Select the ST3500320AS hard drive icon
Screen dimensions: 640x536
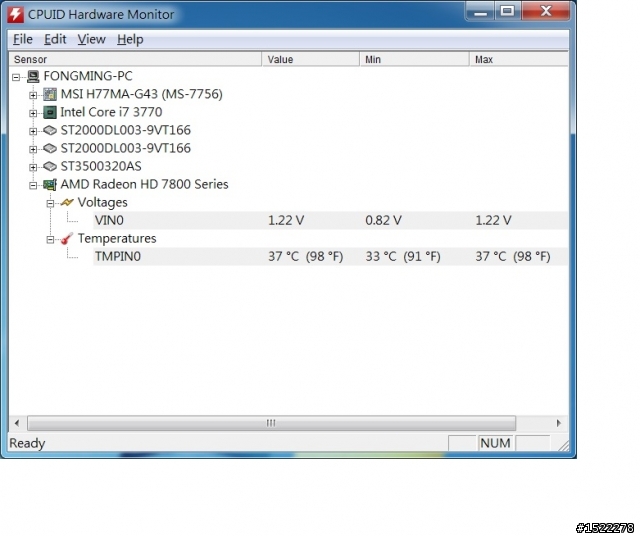click(x=50, y=167)
